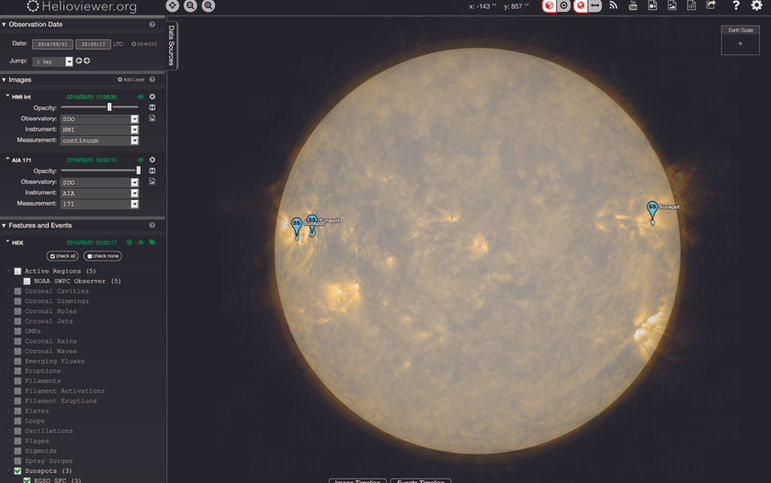Toggle HEK events visibility eye
The image size is (771, 483).
[141, 242]
